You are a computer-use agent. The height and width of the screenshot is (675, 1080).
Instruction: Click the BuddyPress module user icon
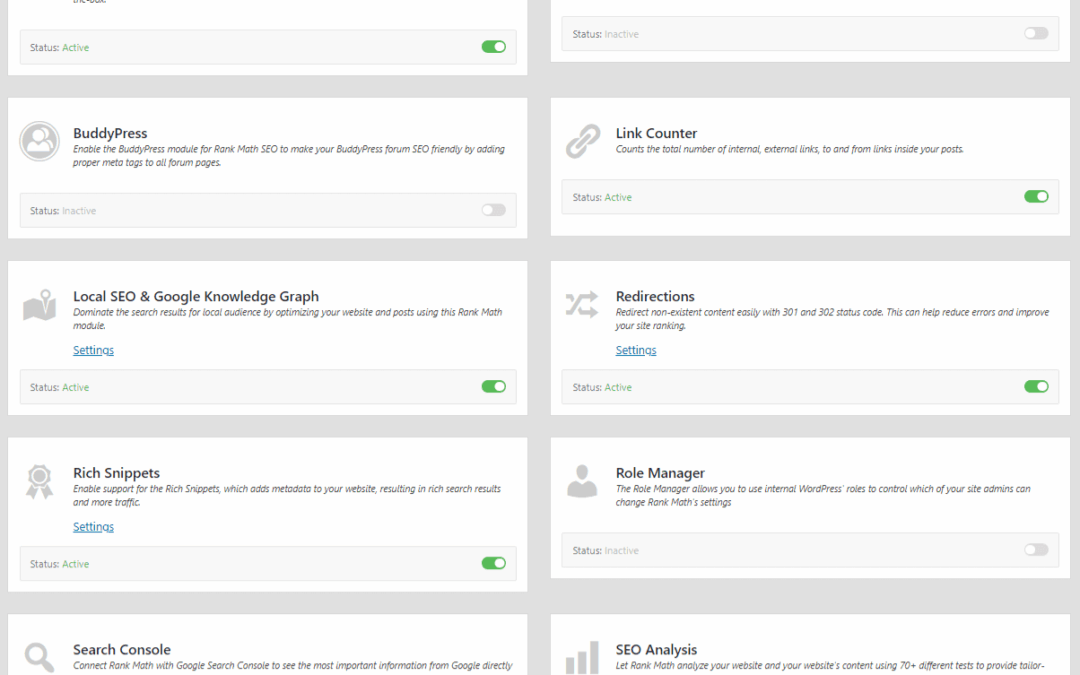pyautogui.click(x=39, y=141)
